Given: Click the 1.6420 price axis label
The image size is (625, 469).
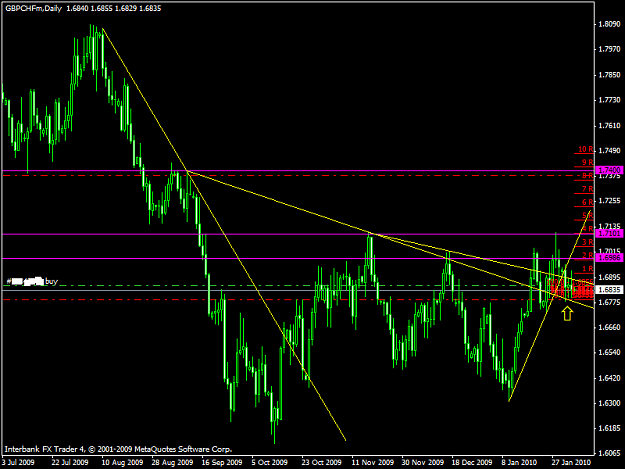Looking at the screenshot, I should pyautogui.click(x=609, y=378).
